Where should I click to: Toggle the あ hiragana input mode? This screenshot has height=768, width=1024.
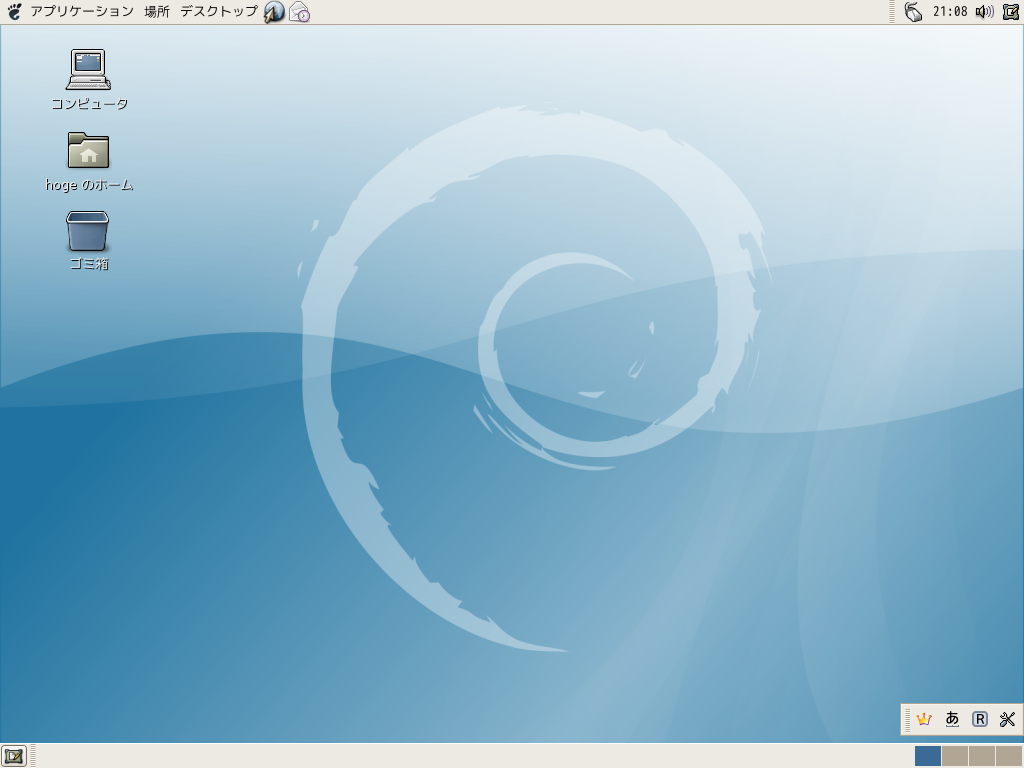pyautogui.click(x=952, y=719)
